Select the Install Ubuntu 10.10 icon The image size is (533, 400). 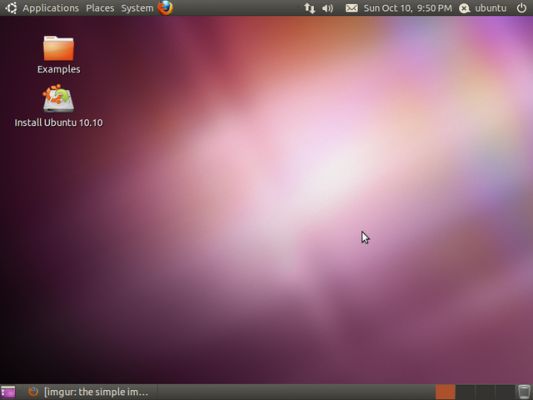coord(58,99)
